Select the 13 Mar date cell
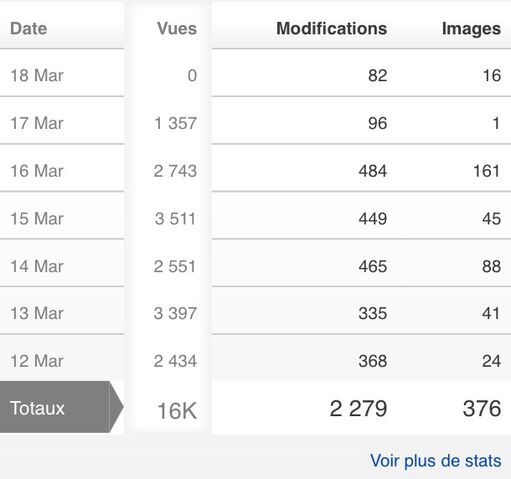The height and width of the screenshot is (479, 511). coord(37,313)
